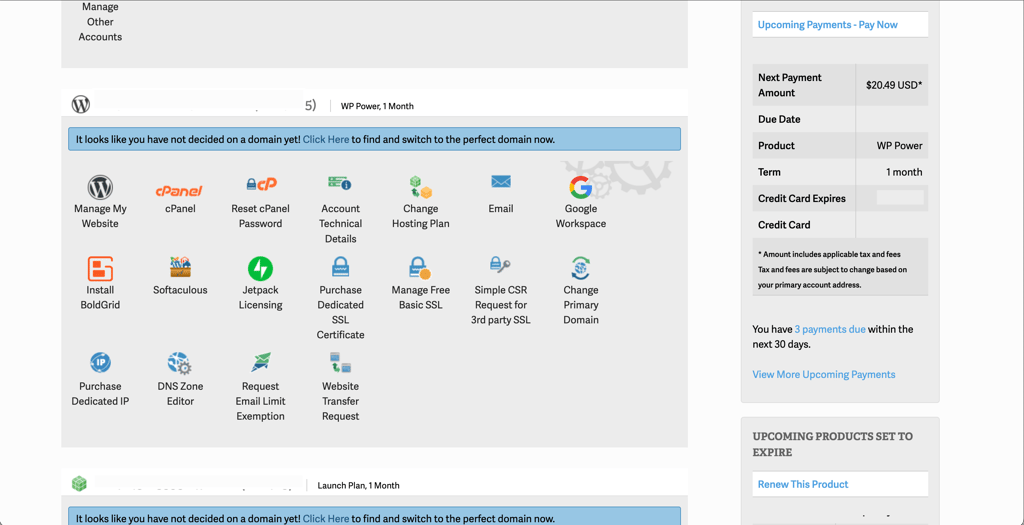Click the Install BoldGrid icon
1024x525 pixels.
[x=100, y=268]
